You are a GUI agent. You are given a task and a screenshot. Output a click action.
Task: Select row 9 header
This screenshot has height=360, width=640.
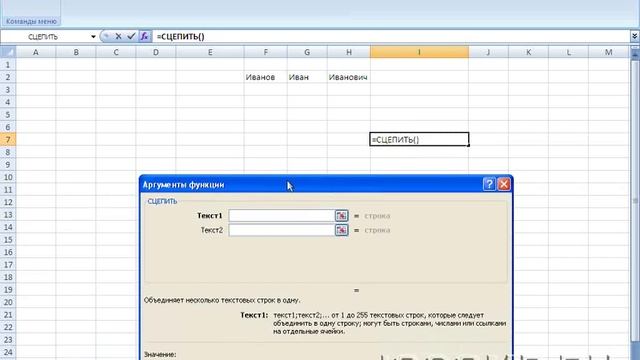8,164
